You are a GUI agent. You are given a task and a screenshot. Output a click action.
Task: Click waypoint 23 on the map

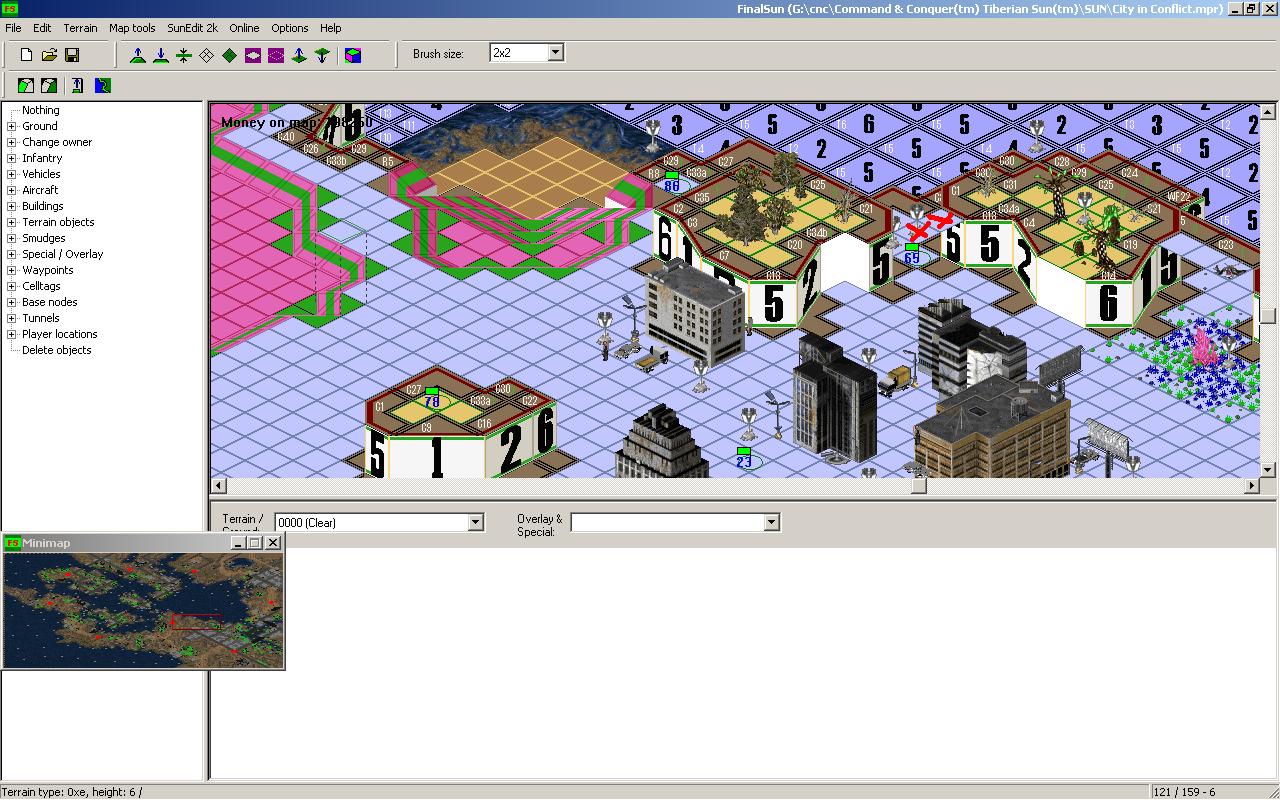pyautogui.click(x=744, y=458)
